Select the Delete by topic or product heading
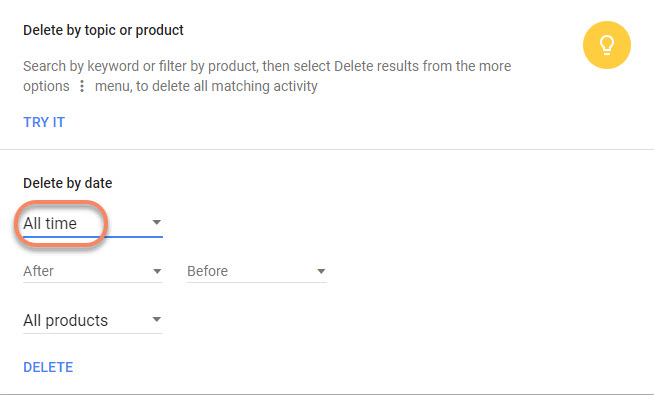 pyautogui.click(x=103, y=30)
